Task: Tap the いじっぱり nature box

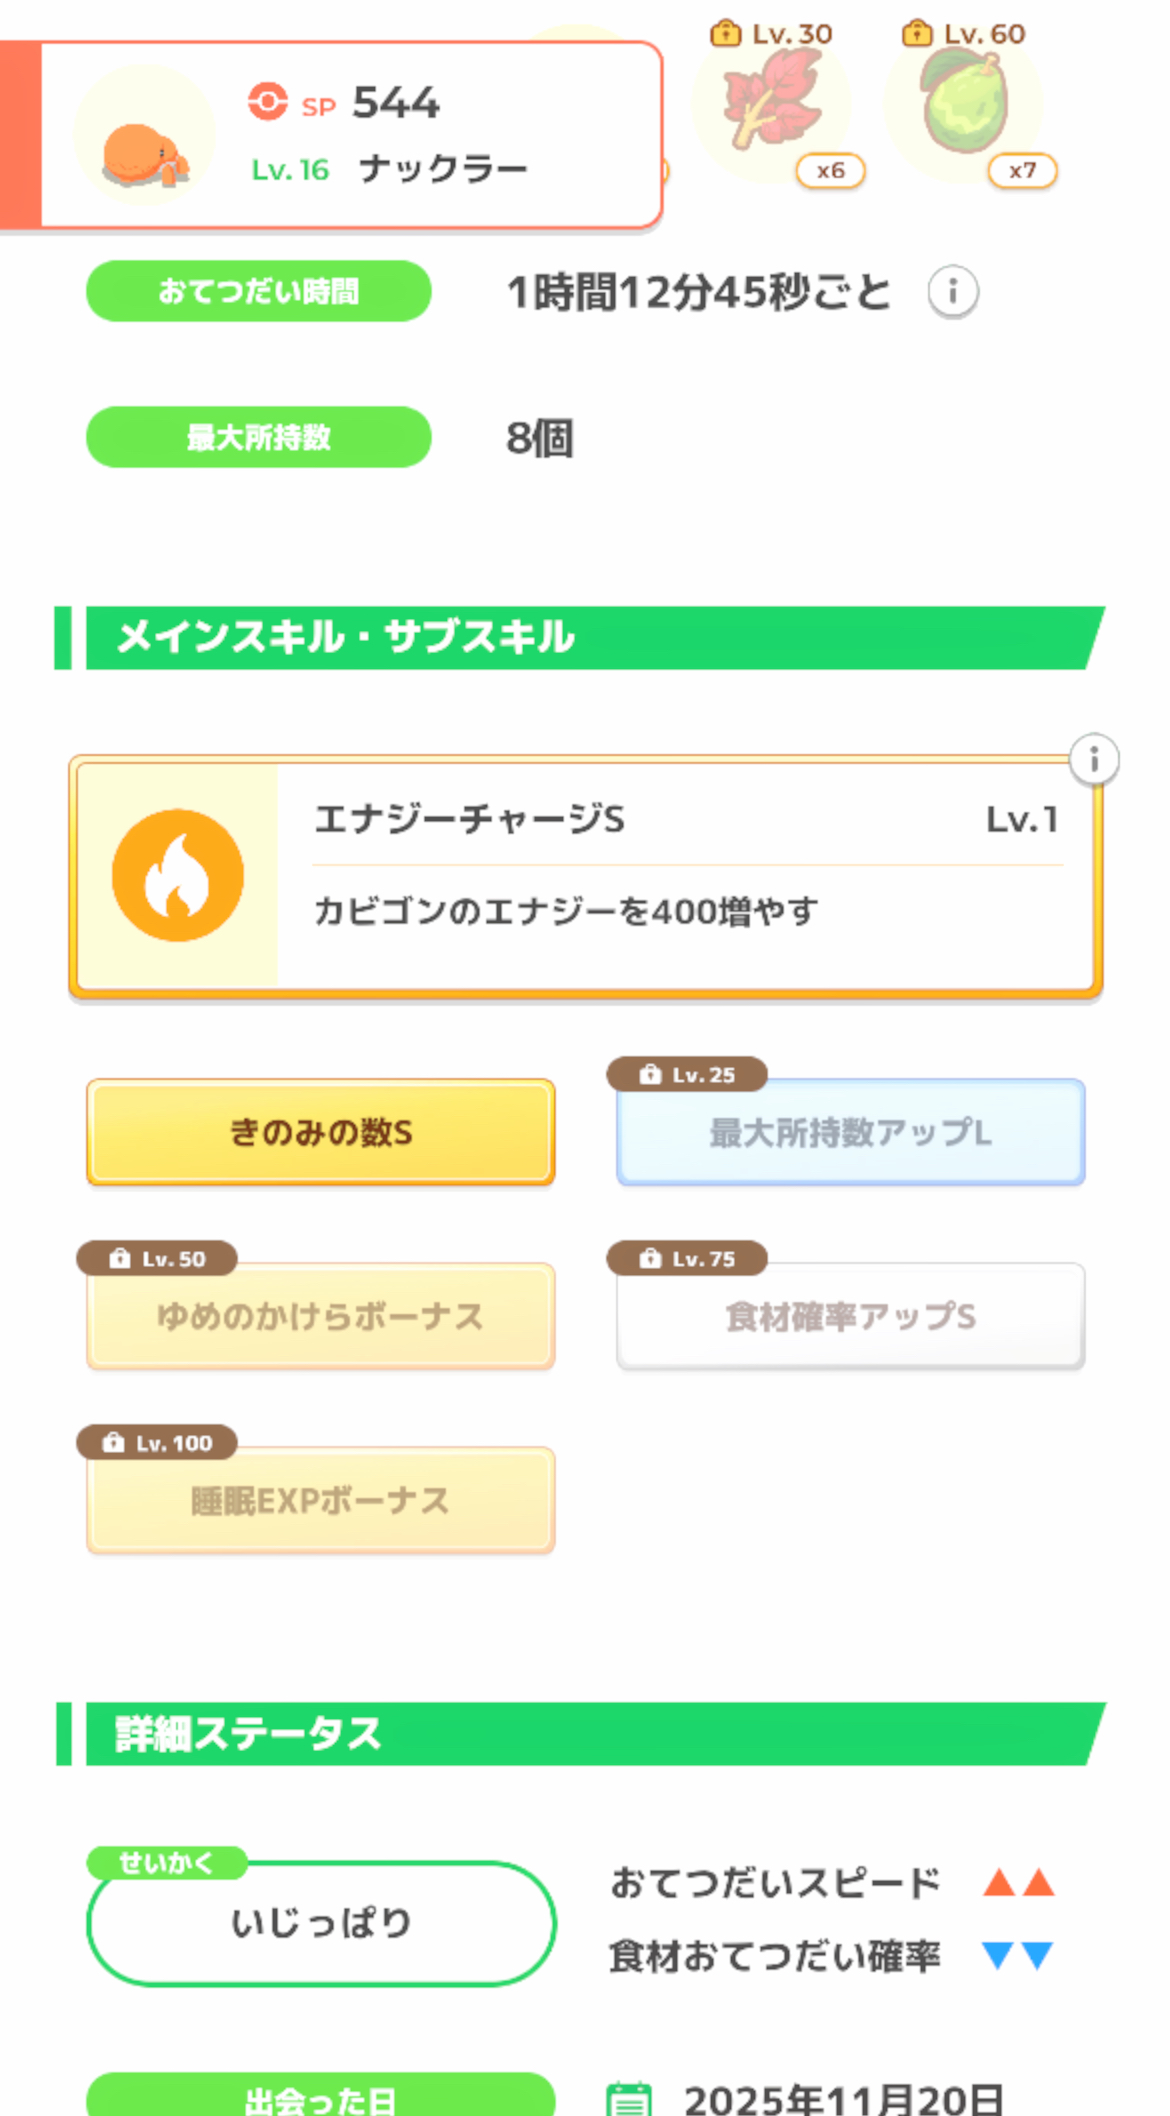Action: pyautogui.click(x=321, y=1923)
